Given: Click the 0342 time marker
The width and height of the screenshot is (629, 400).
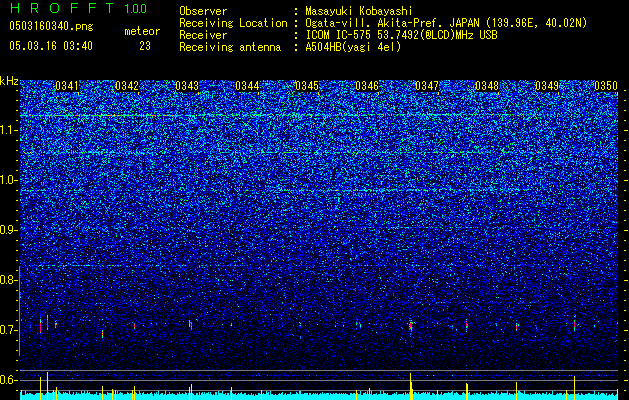Looking at the screenshot, I should pos(127,86).
